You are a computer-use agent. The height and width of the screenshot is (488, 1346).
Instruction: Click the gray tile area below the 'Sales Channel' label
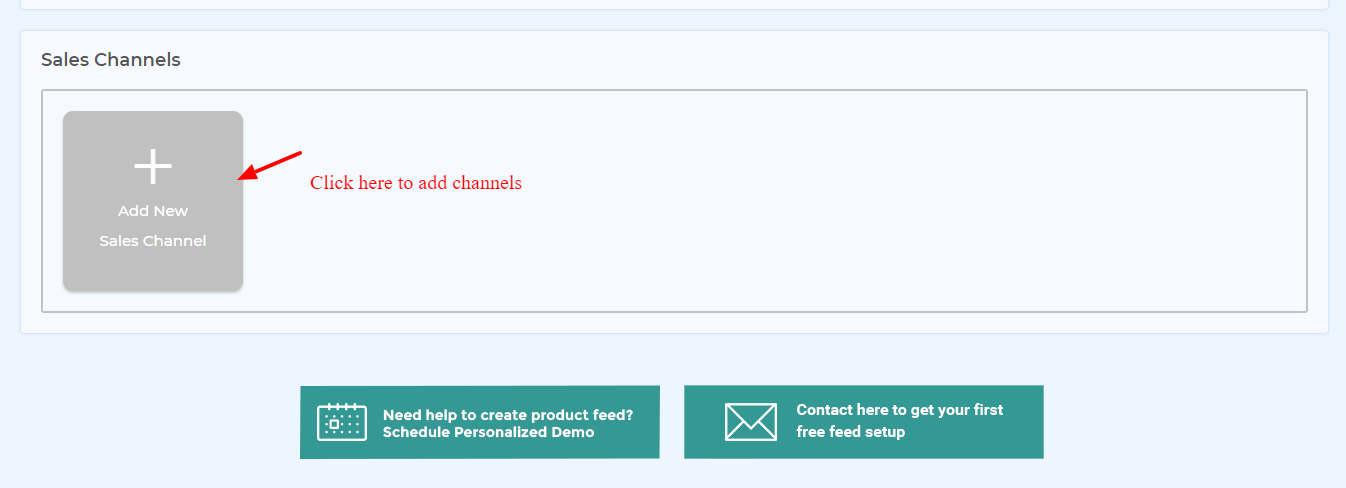pyautogui.click(x=153, y=270)
